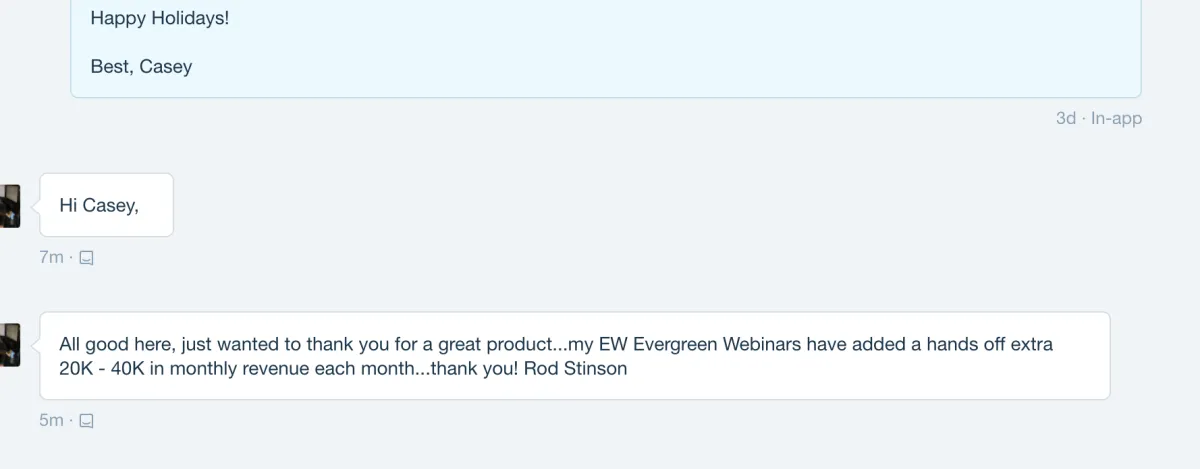Open the avatar next to "Hi Casey,"
The width and height of the screenshot is (1200, 469).
click(10, 206)
